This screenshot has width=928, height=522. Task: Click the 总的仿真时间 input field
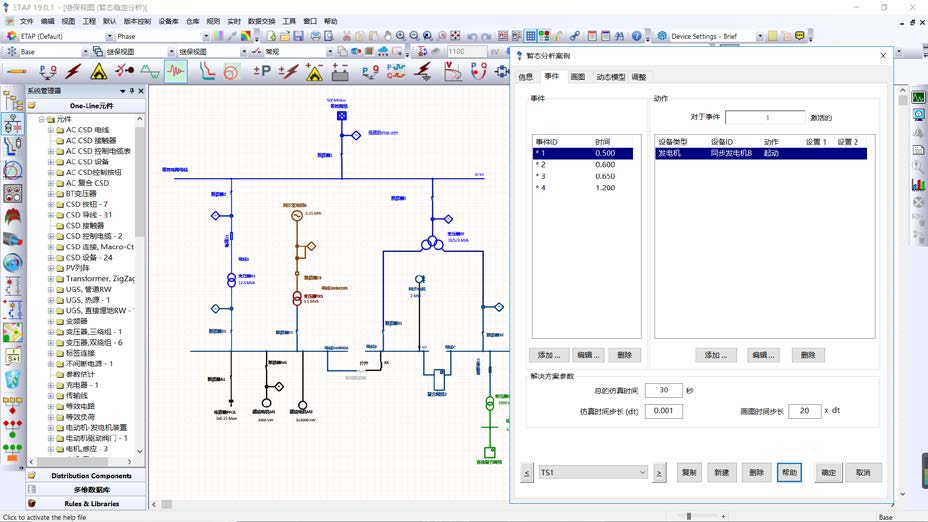663,390
